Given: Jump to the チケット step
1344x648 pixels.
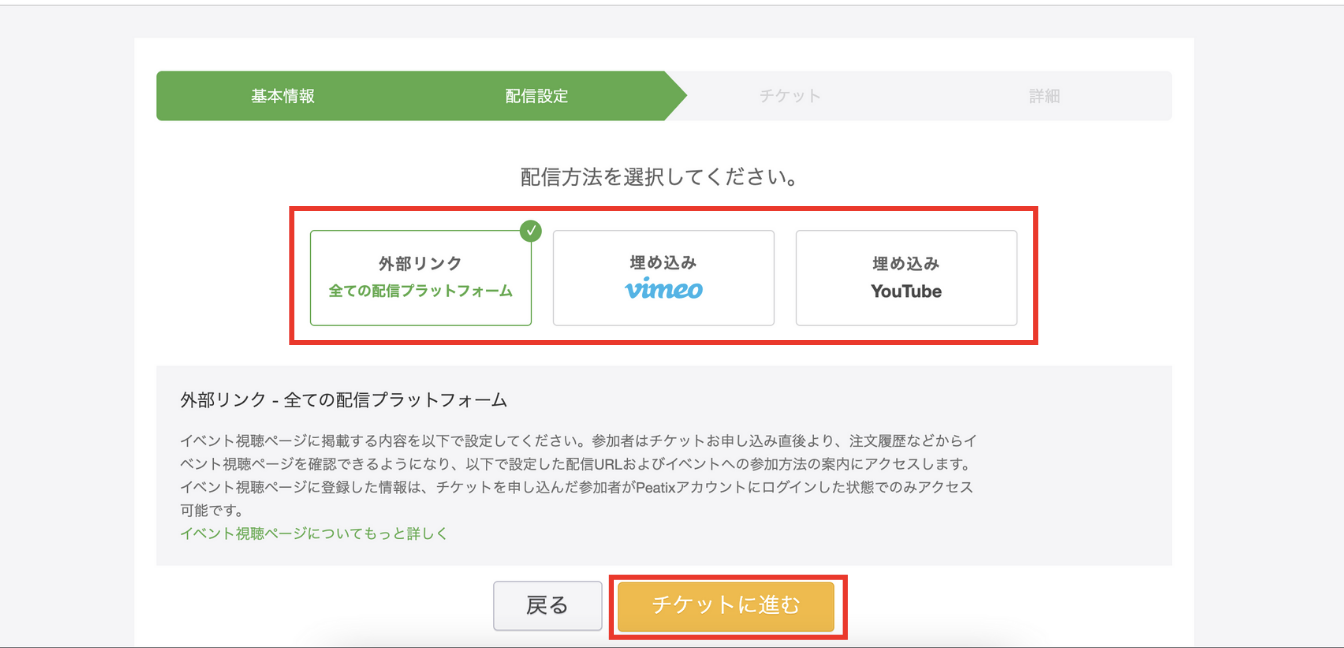Looking at the screenshot, I should [x=790, y=96].
